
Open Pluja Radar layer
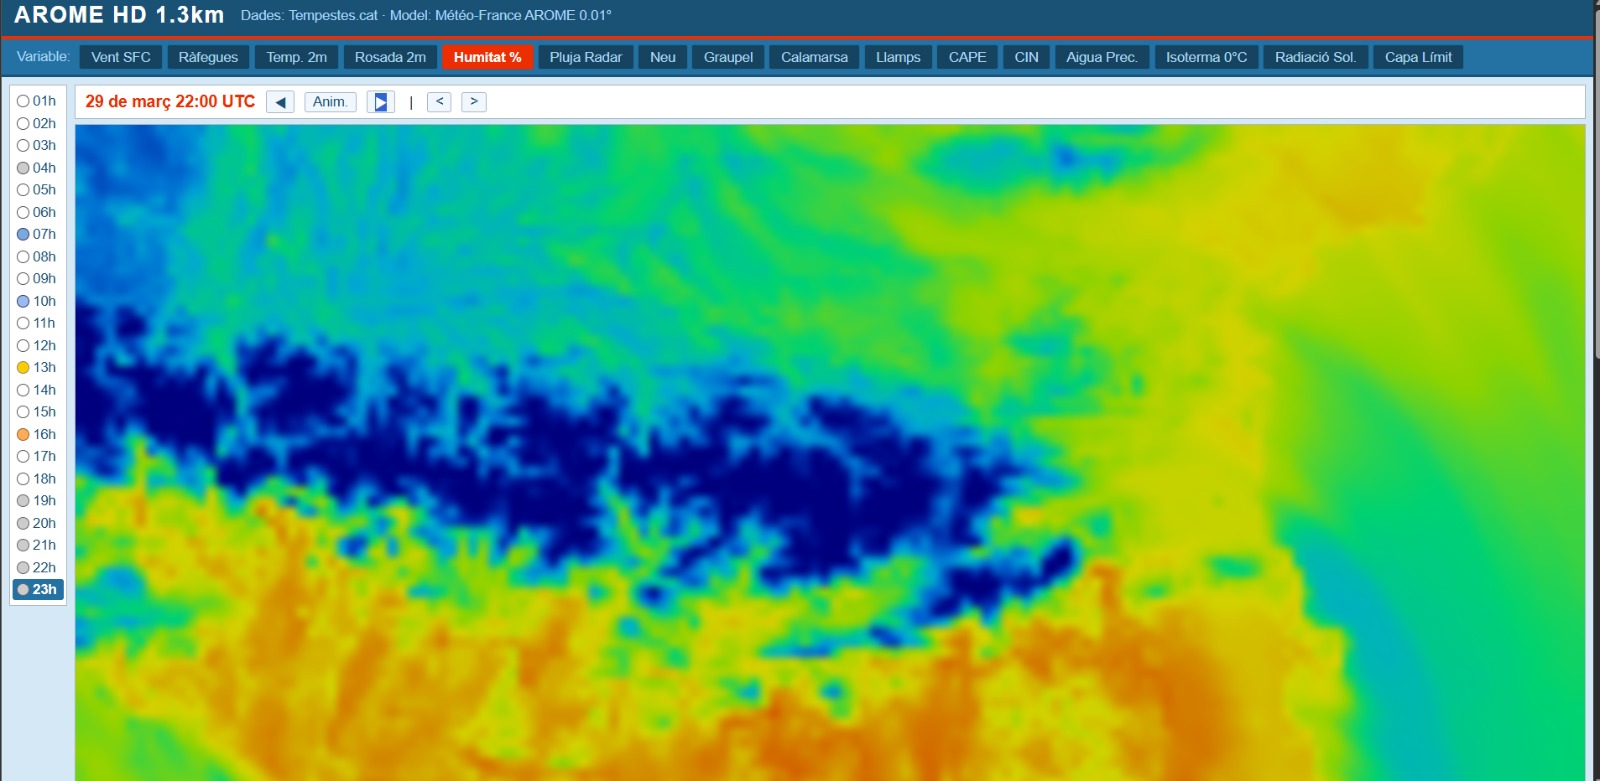pyautogui.click(x=585, y=57)
